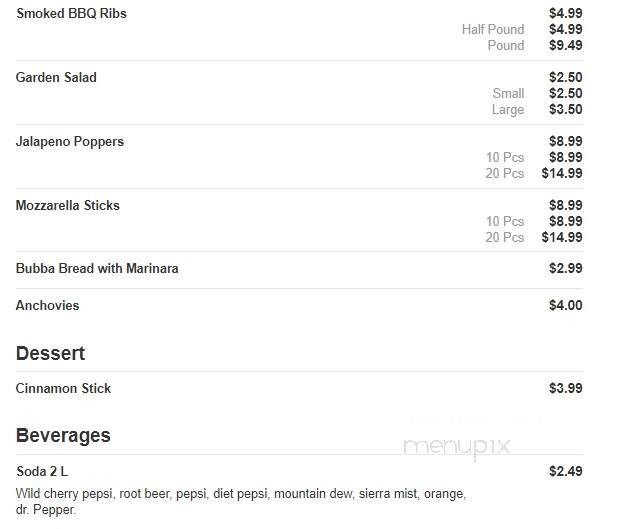Select the Half Pound ribs option
Screen dimensions: 636x529
[493, 30]
